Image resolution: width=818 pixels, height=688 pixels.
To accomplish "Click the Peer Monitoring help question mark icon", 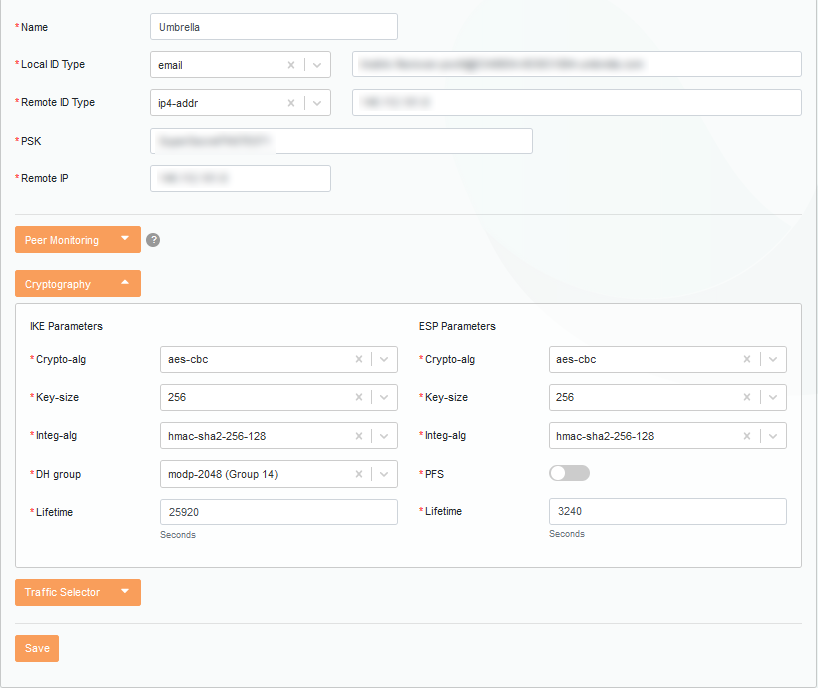I will pos(153,240).
